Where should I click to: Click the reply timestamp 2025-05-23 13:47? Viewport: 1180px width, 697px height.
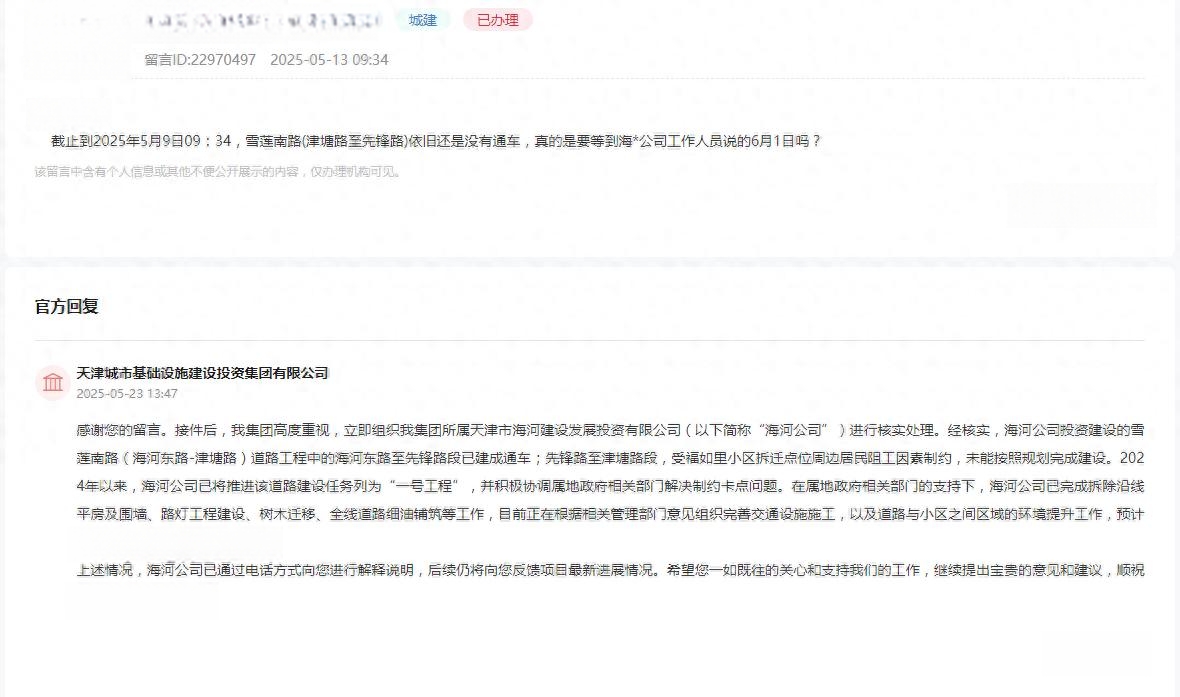click(x=127, y=394)
